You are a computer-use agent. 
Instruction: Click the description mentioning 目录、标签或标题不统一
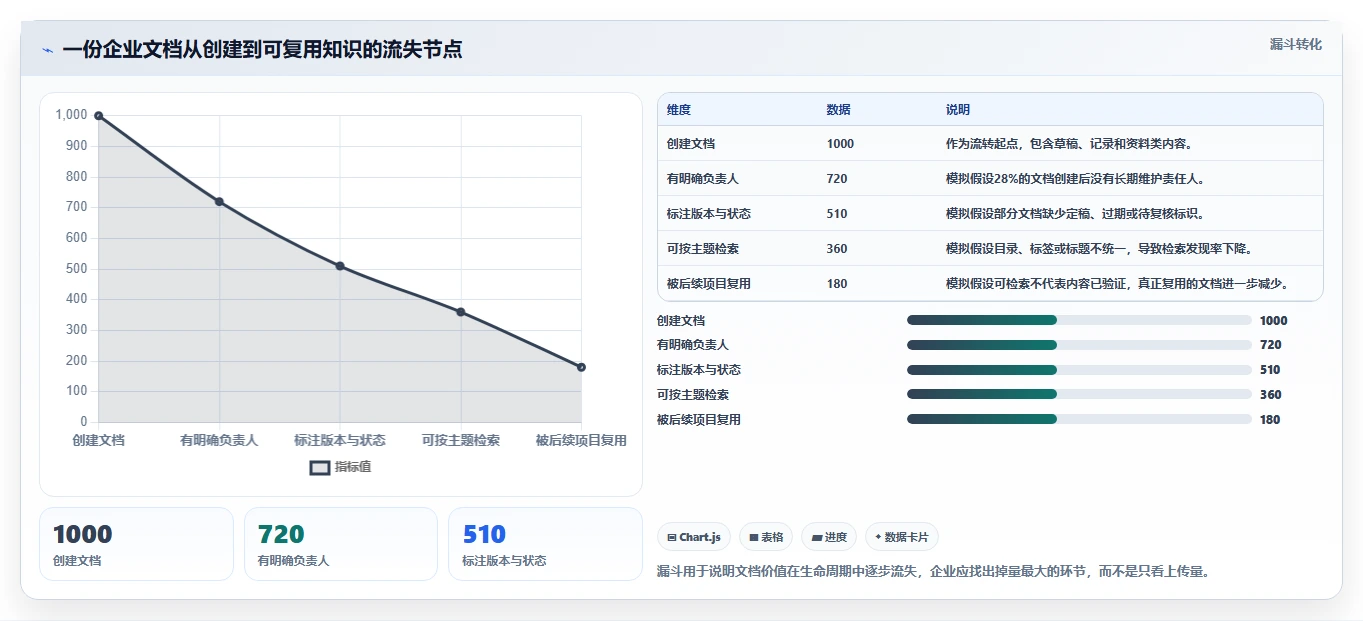[x=1099, y=249]
